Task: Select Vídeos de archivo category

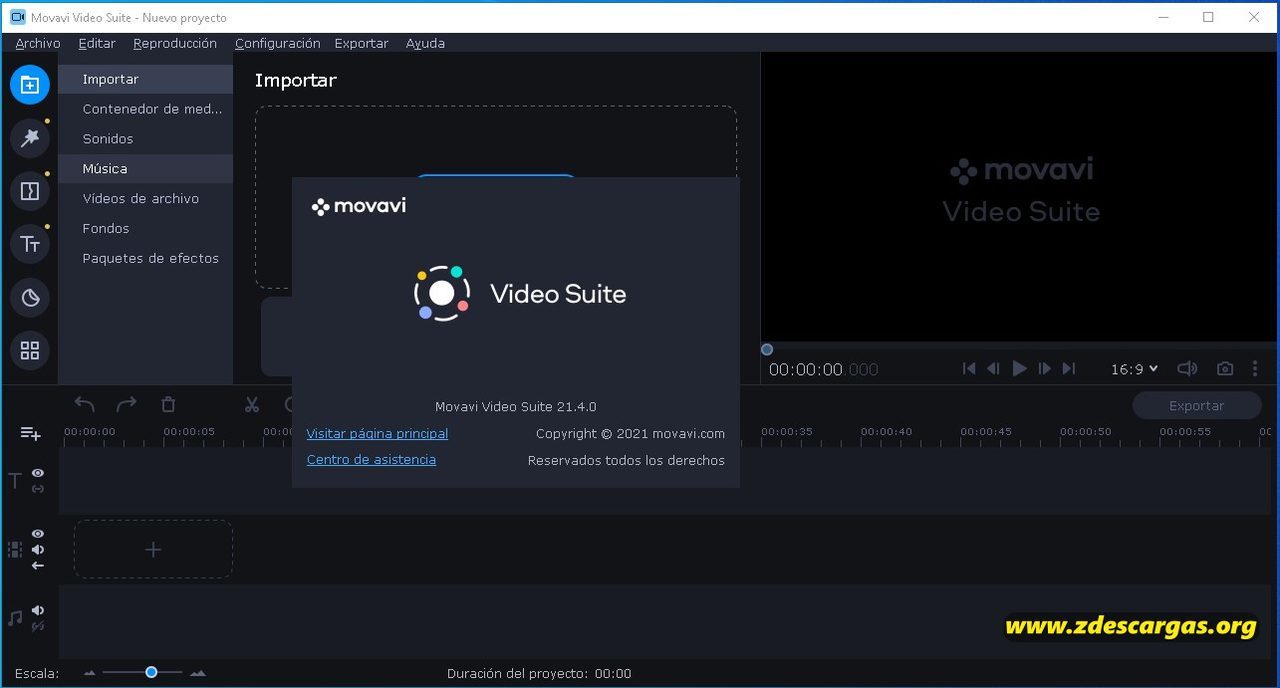Action: pos(145,199)
